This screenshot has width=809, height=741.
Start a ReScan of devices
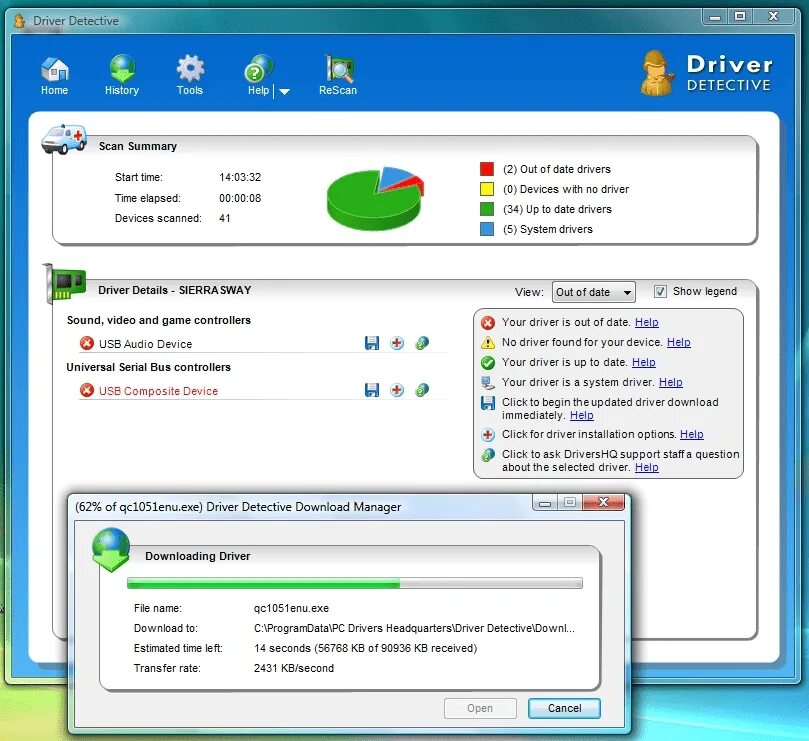338,75
